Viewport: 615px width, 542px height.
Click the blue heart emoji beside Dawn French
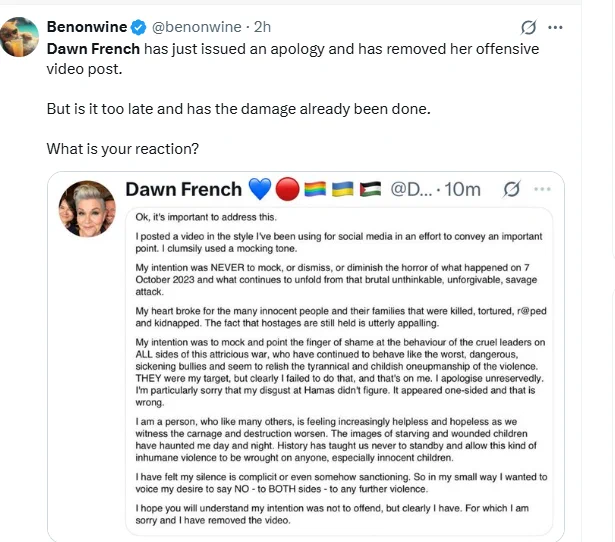click(x=260, y=189)
